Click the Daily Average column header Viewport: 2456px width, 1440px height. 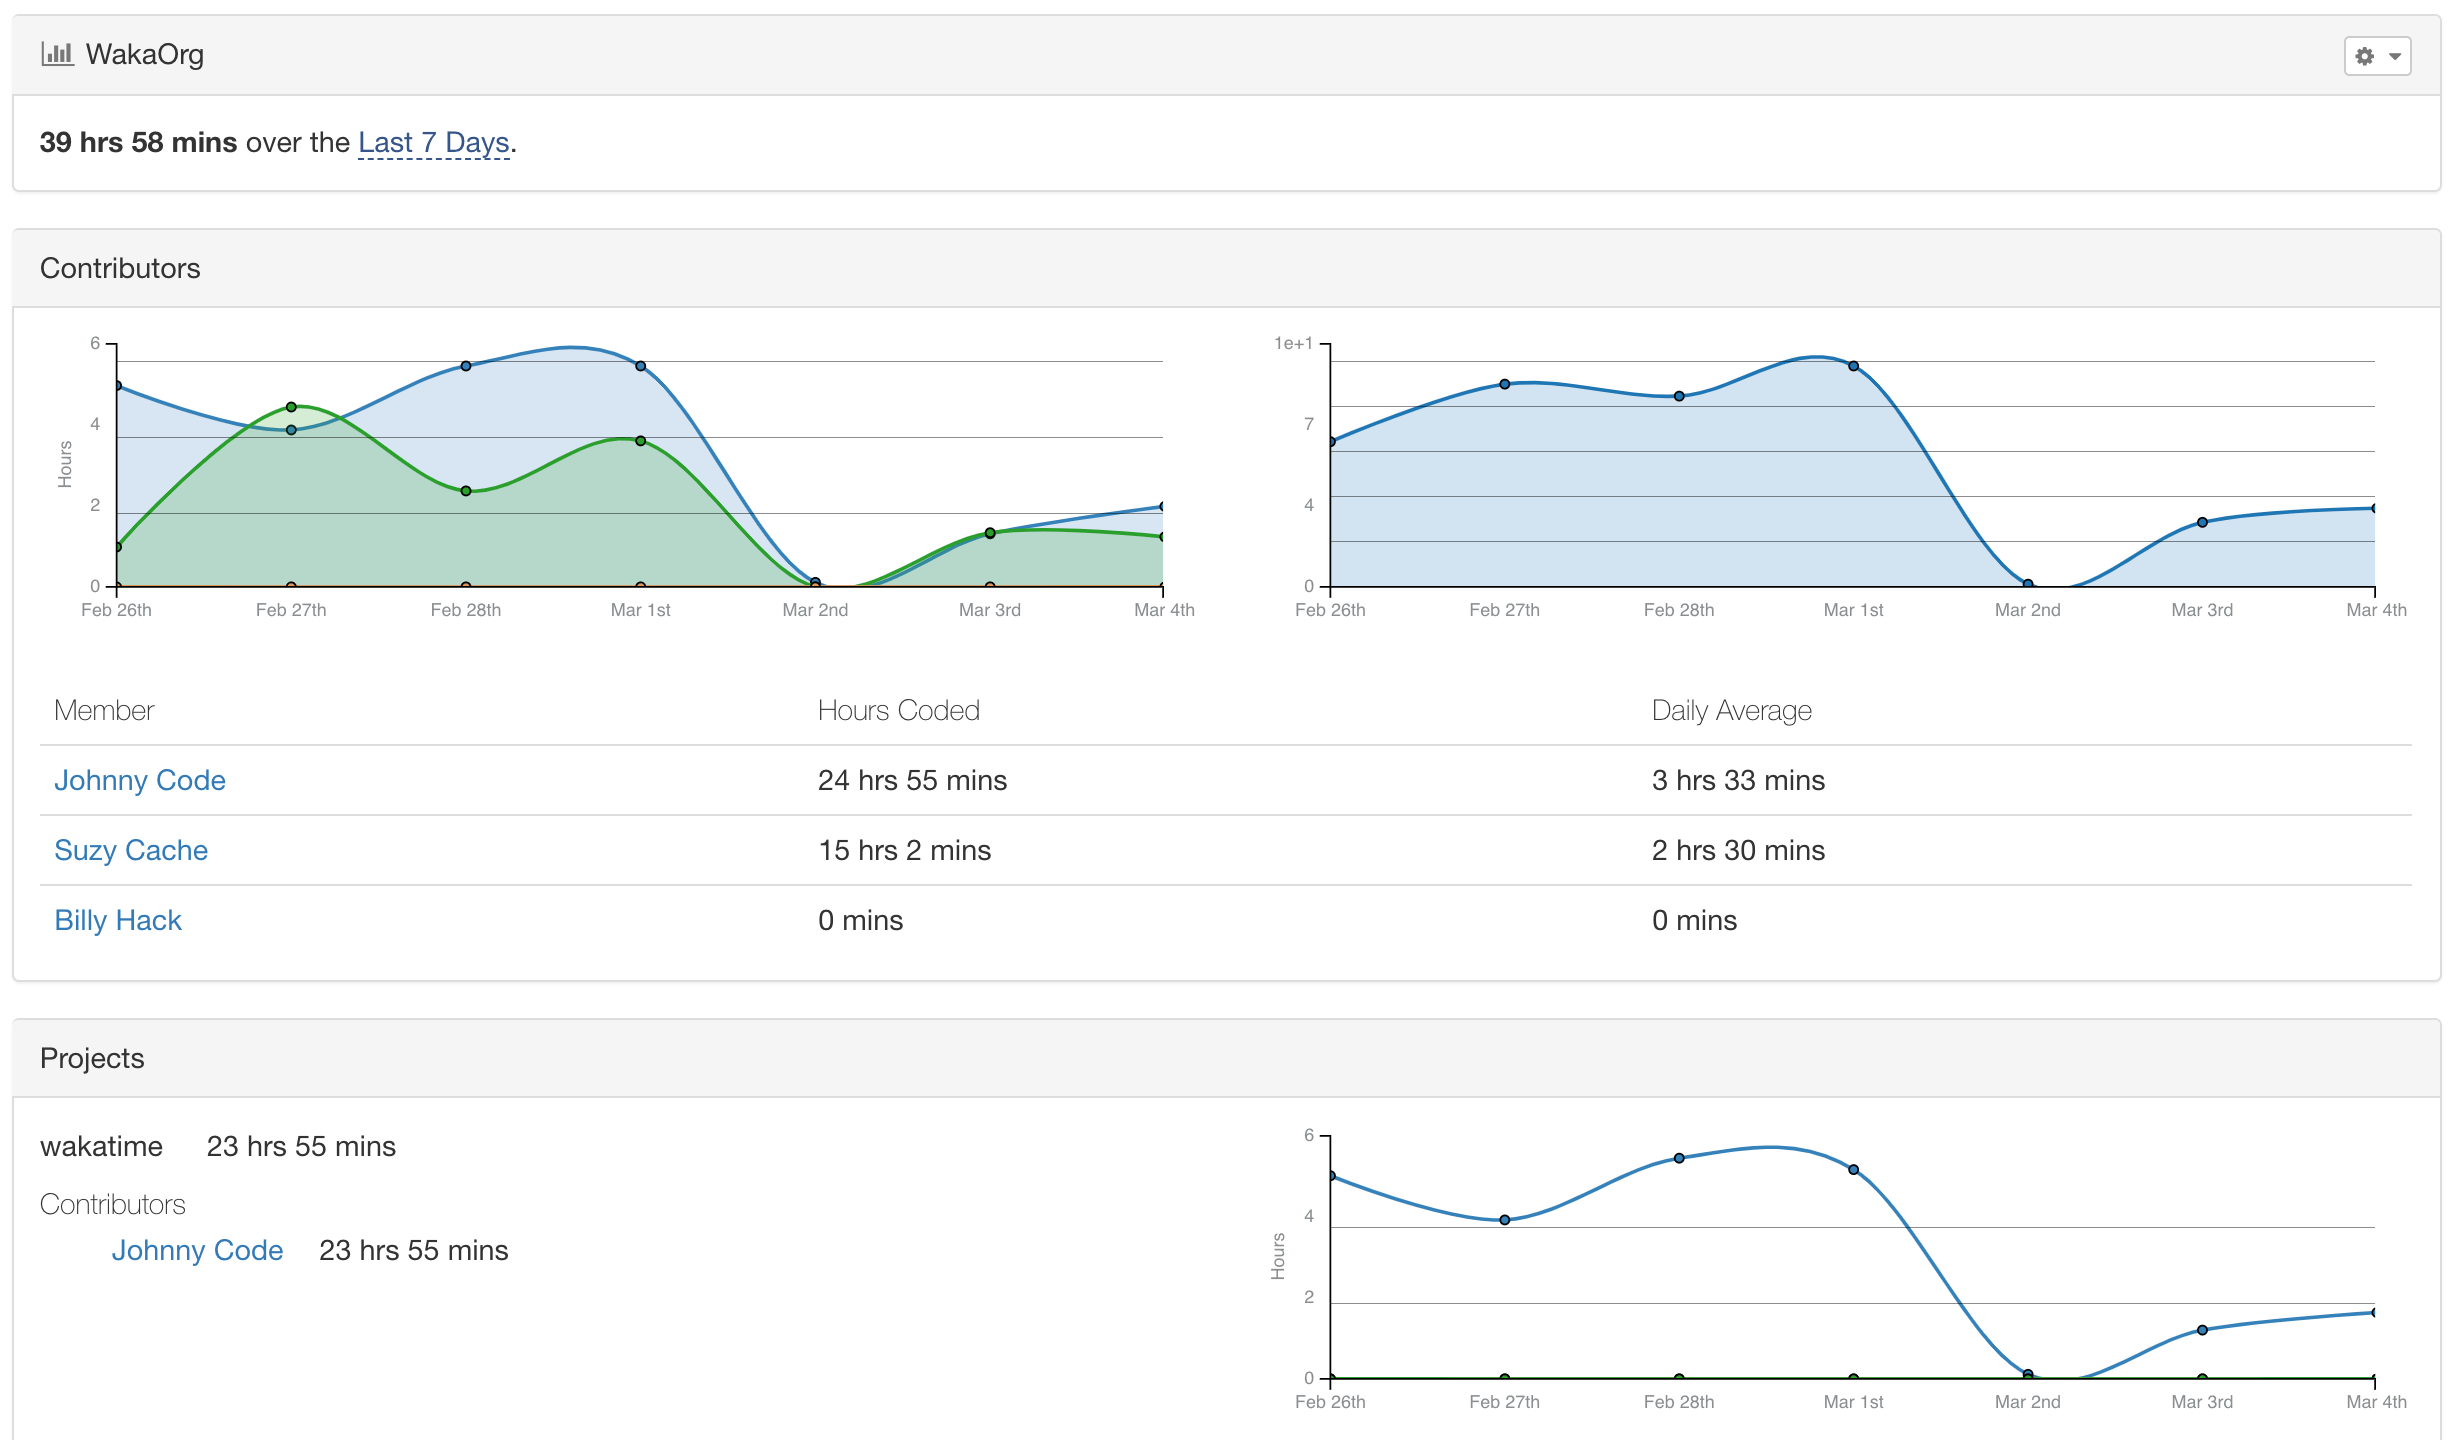coord(1731,710)
